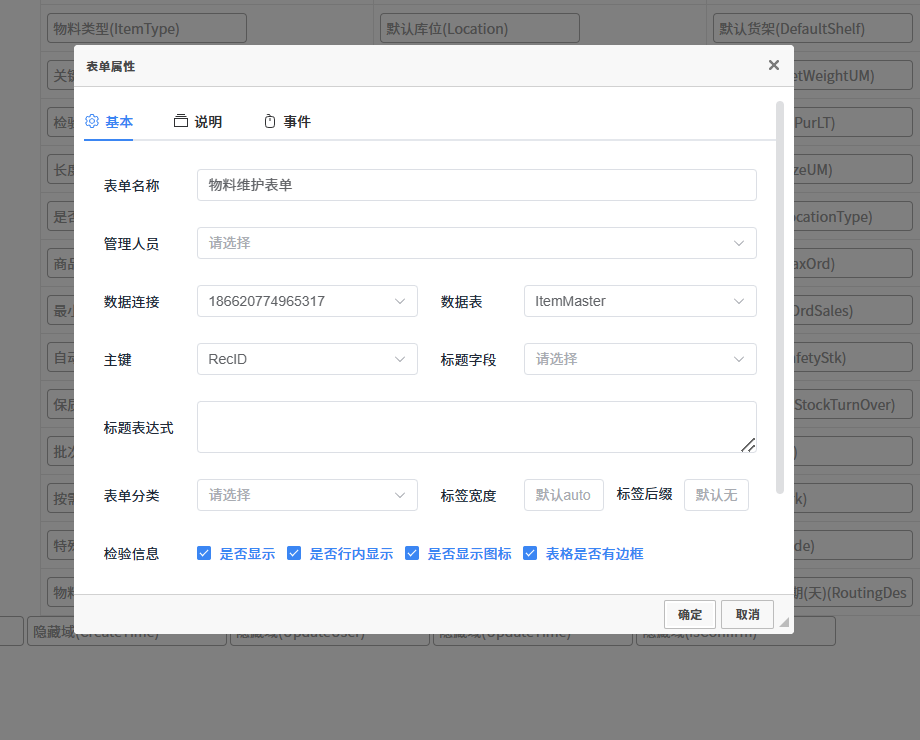
Task: Close the 表单属性 dialog with X
Action: coord(773,65)
